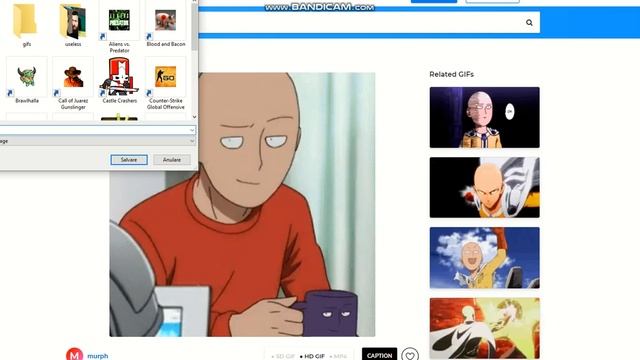
Task: Click scrollbar down arrow in file list
Action: click(x=194, y=117)
